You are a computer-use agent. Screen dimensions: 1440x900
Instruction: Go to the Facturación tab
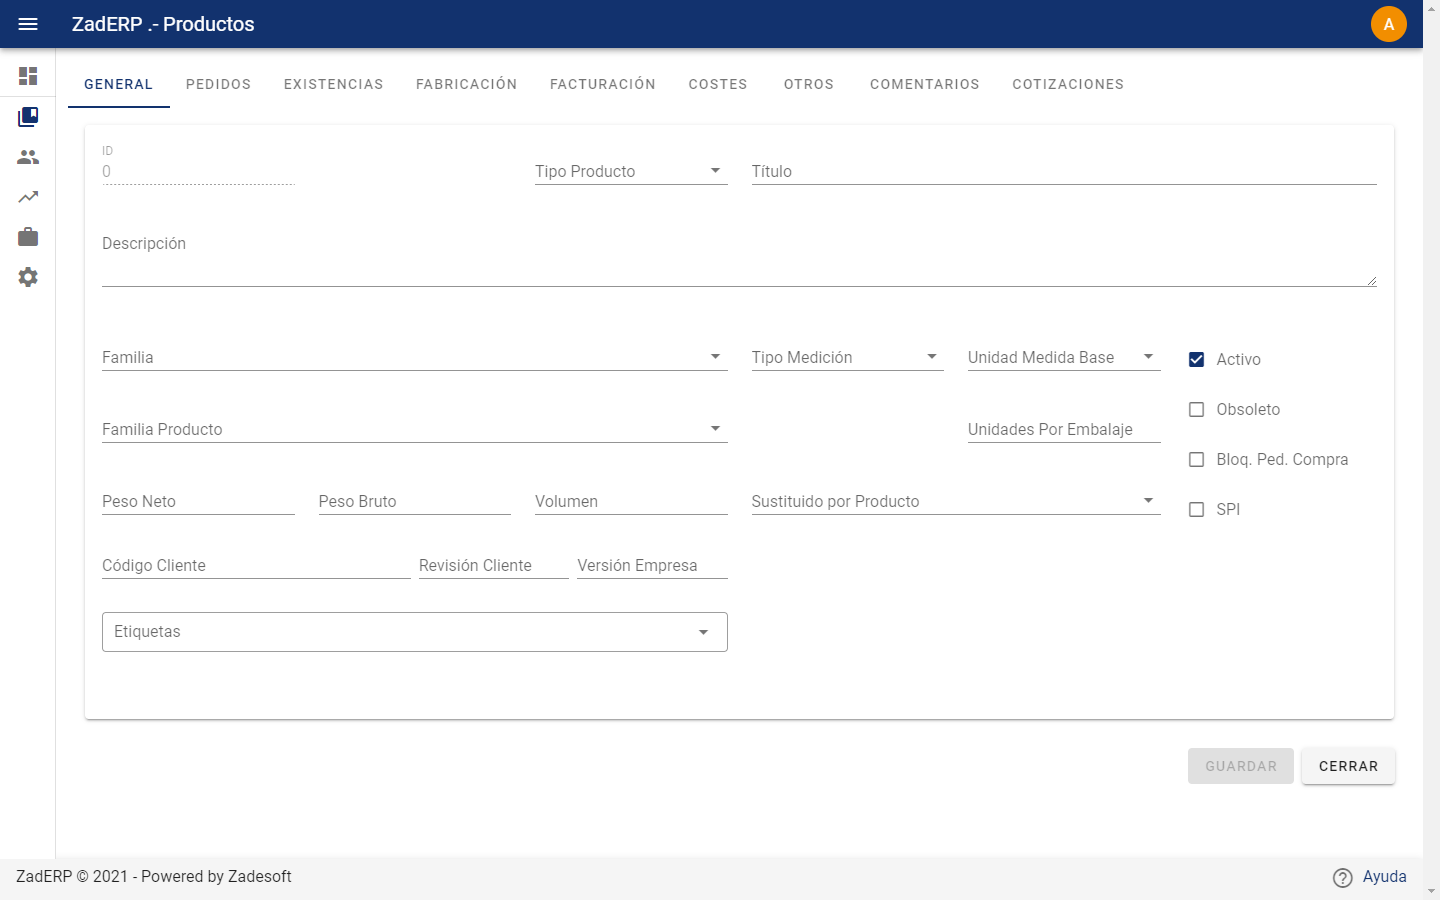point(603,84)
